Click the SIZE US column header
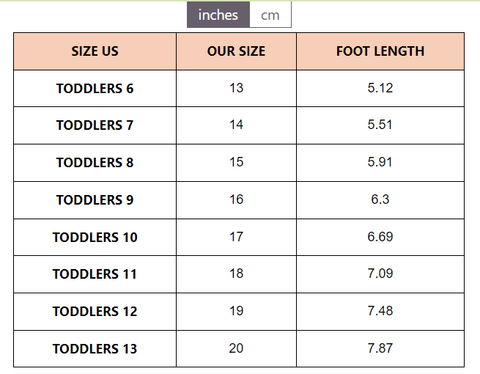The image size is (480, 374). coord(95,51)
